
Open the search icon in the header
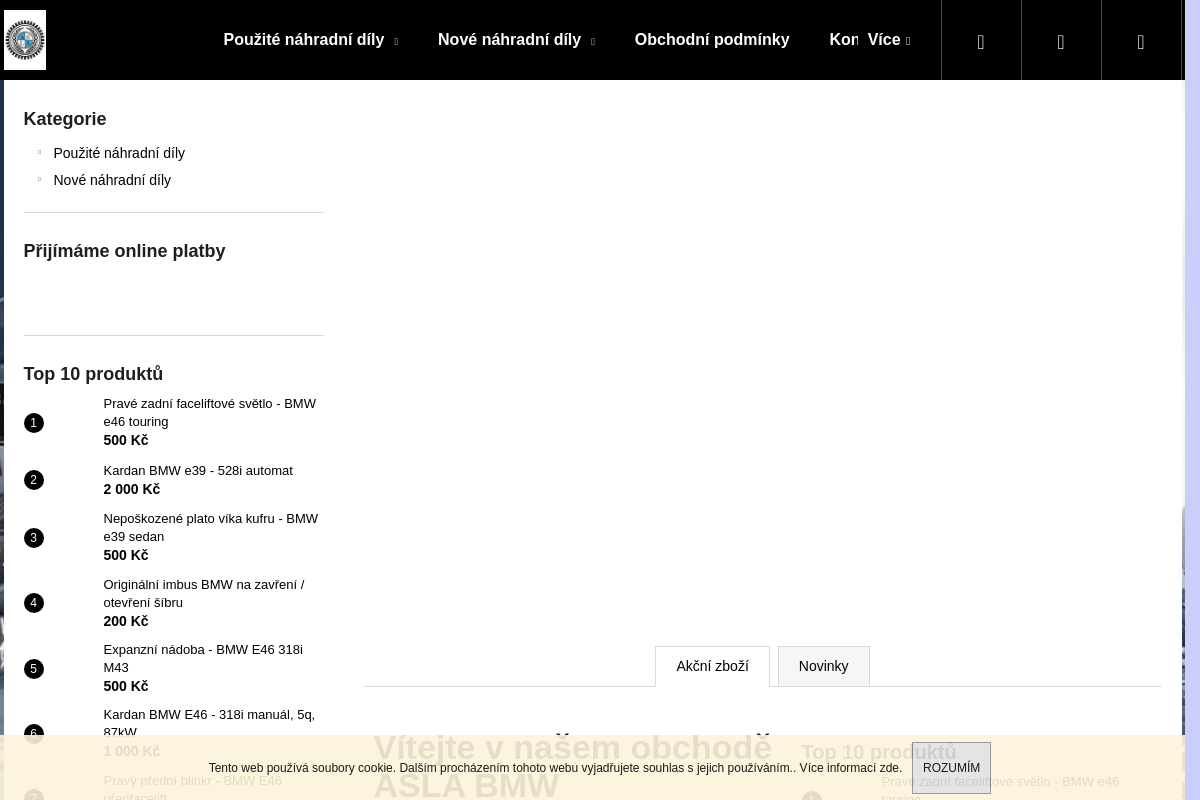tap(981, 41)
